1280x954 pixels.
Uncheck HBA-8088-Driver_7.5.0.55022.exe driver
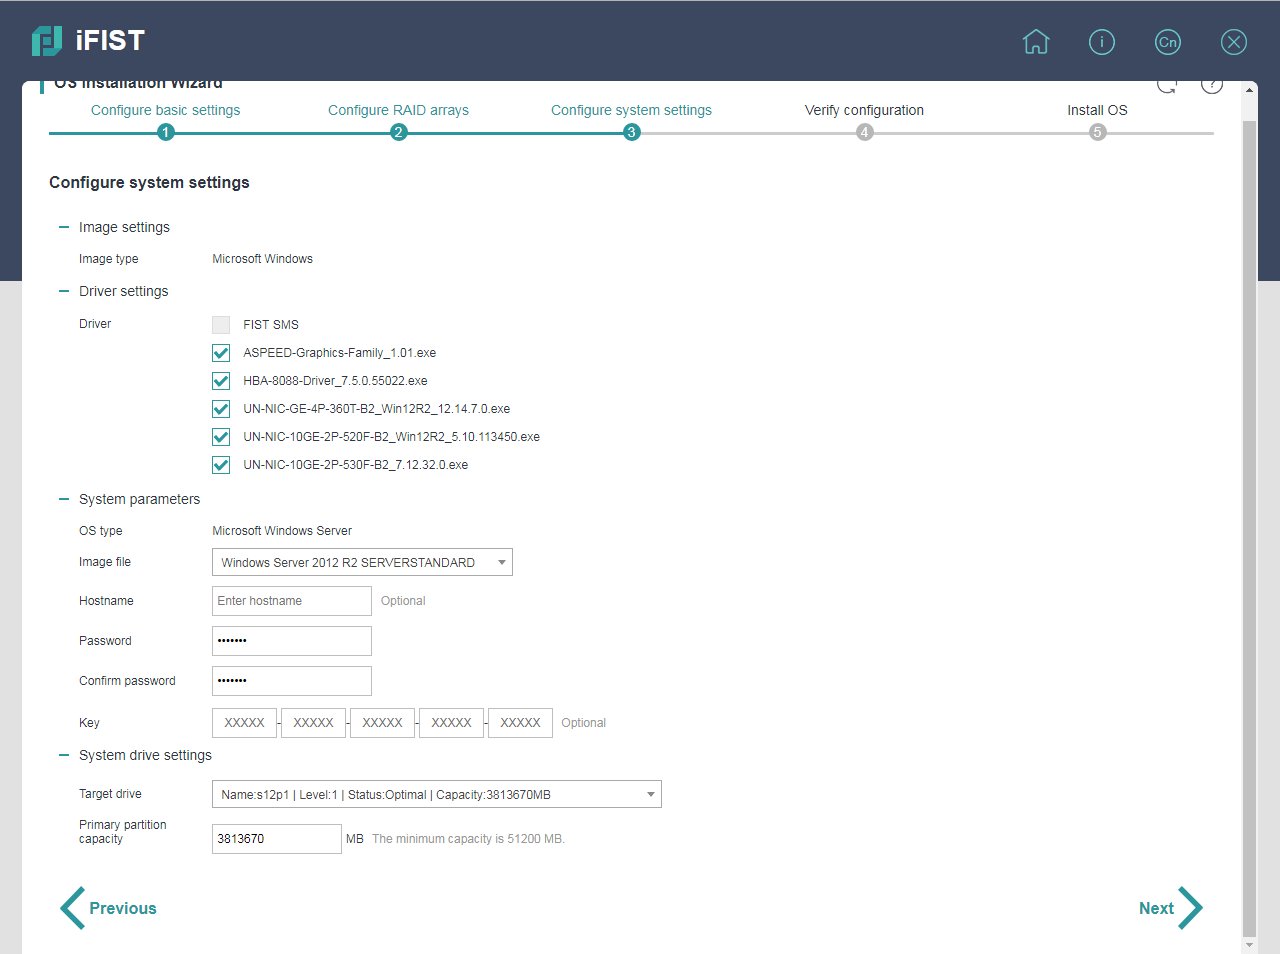tap(221, 381)
